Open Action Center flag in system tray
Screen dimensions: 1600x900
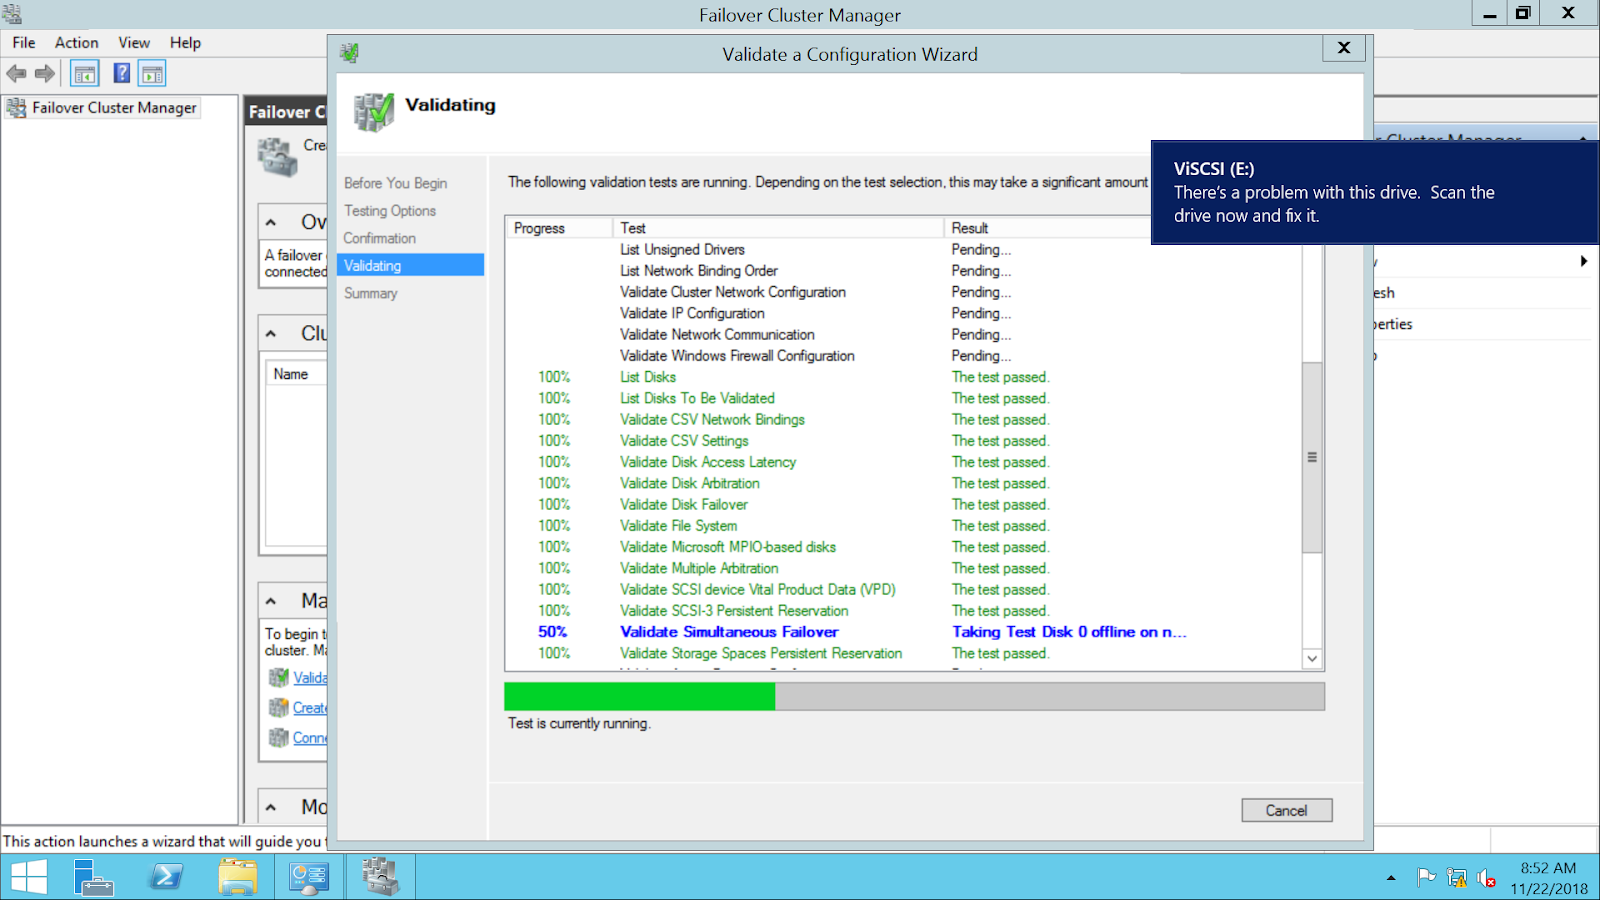click(1426, 878)
